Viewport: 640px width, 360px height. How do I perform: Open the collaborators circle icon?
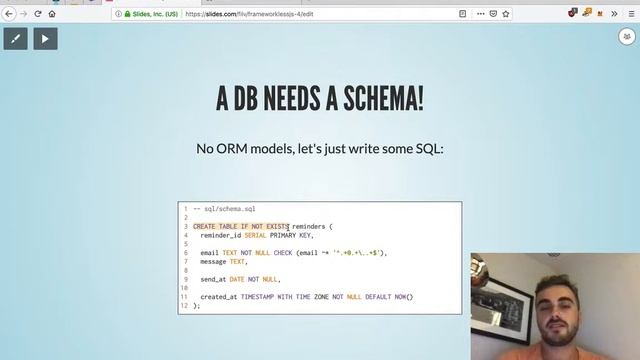627,37
